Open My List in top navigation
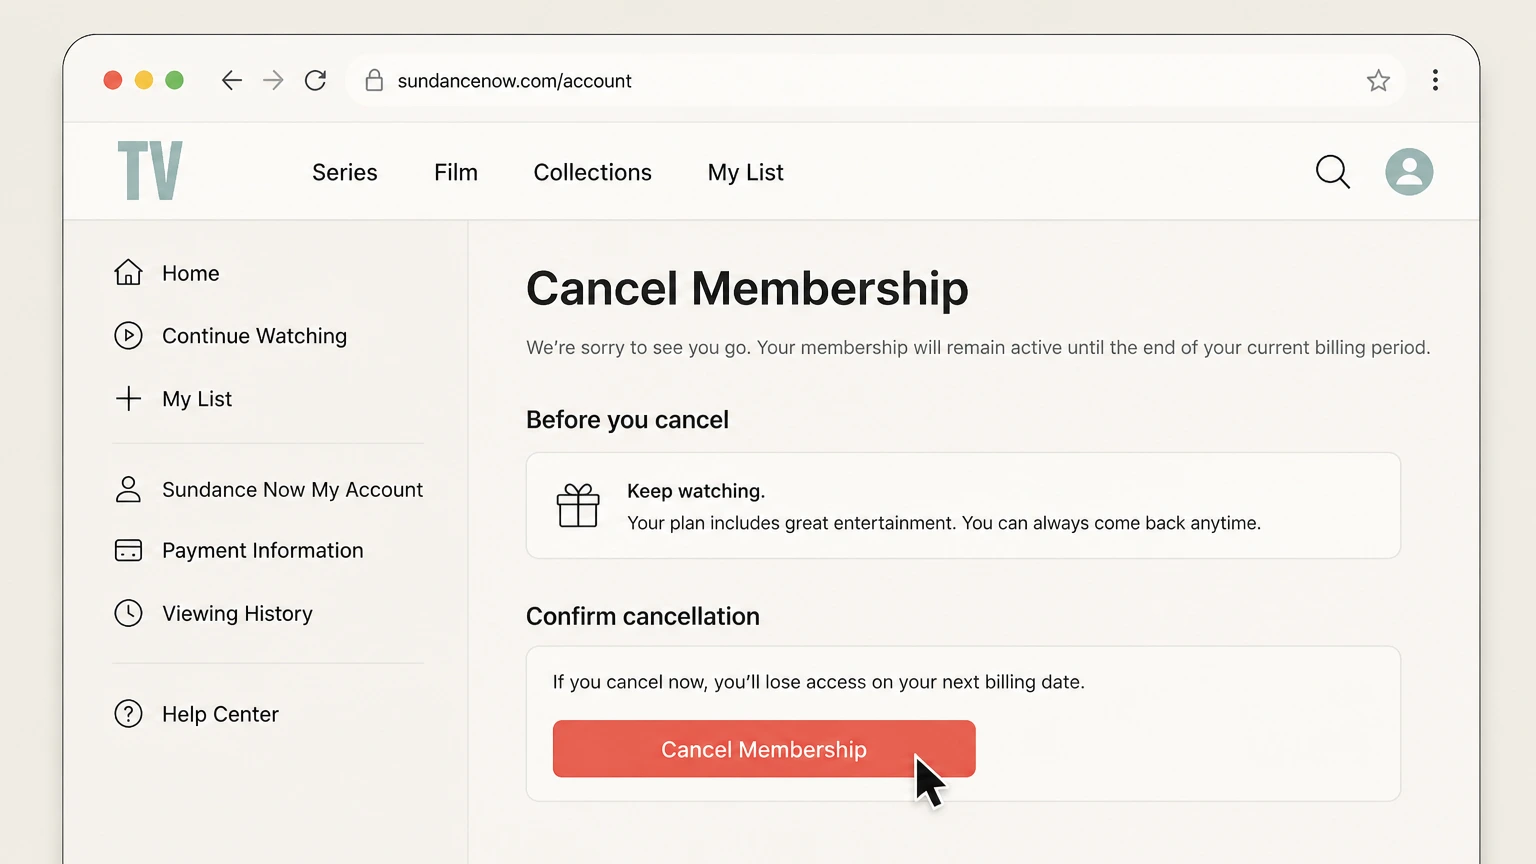This screenshot has width=1536, height=864. (x=745, y=172)
